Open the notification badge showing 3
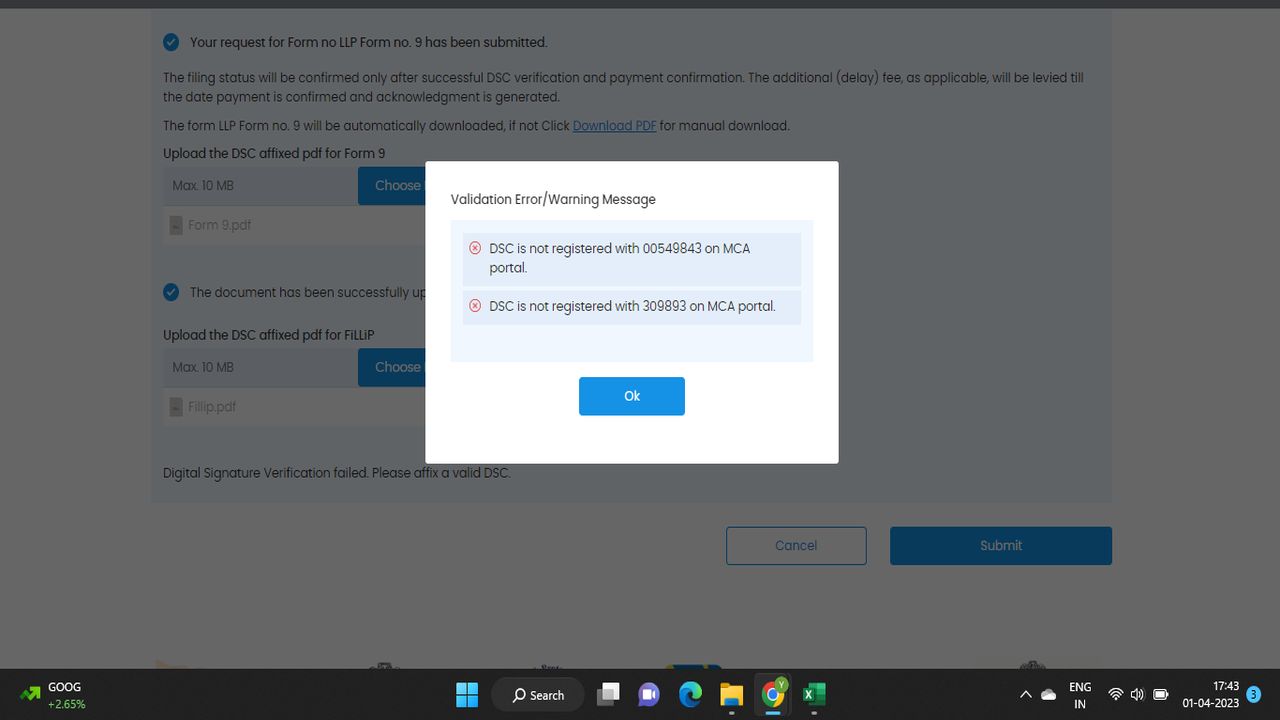This screenshot has height=720, width=1280. [x=1254, y=694]
